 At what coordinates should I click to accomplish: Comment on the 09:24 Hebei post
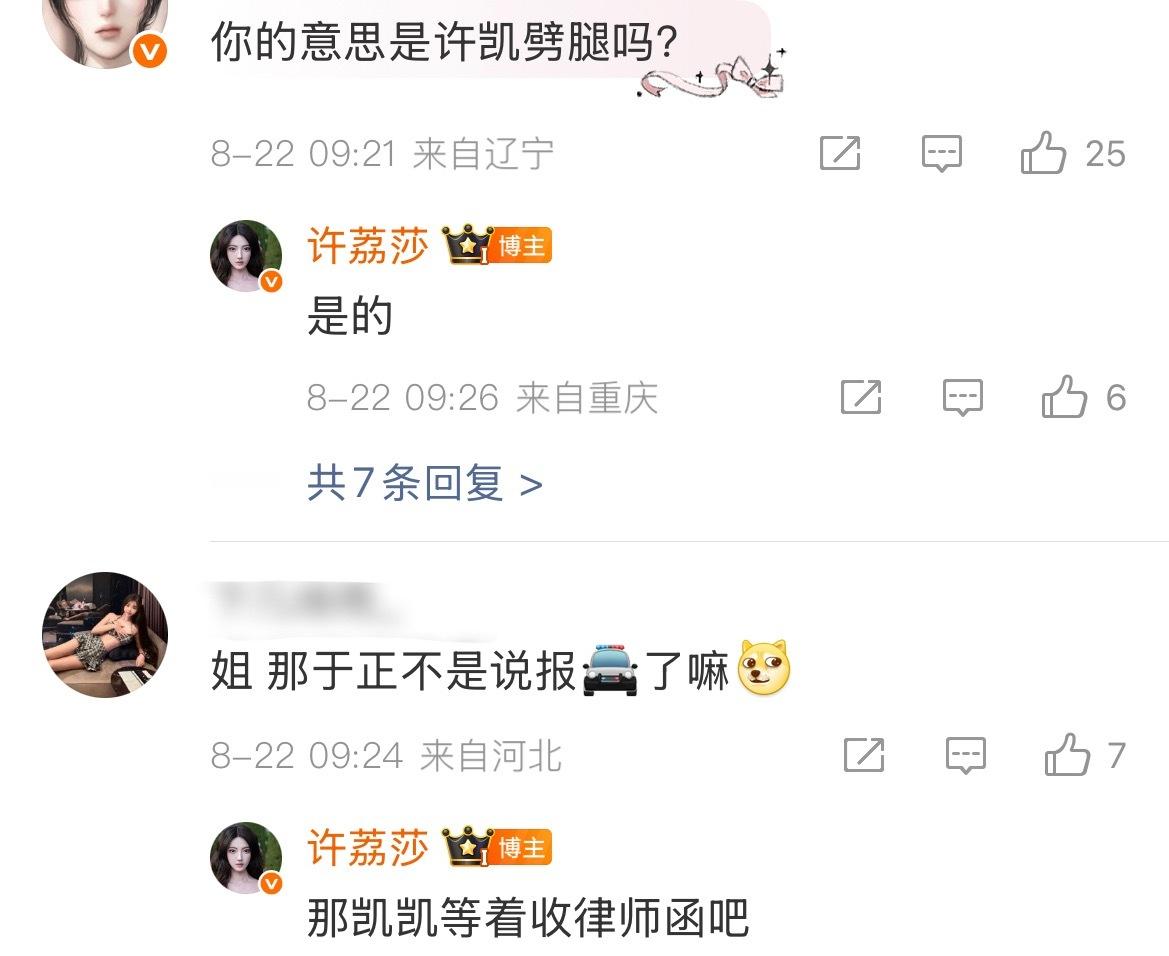965,755
